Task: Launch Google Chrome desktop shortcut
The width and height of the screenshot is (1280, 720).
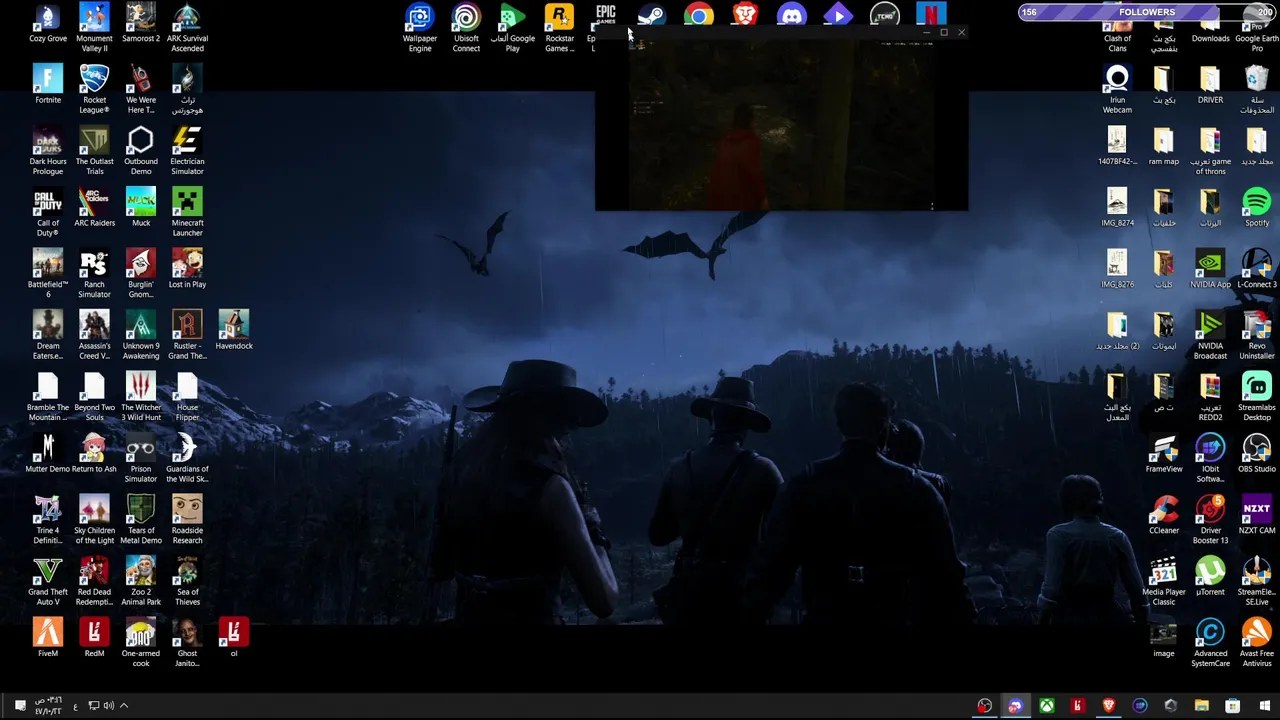Action: click(x=699, y=16)
